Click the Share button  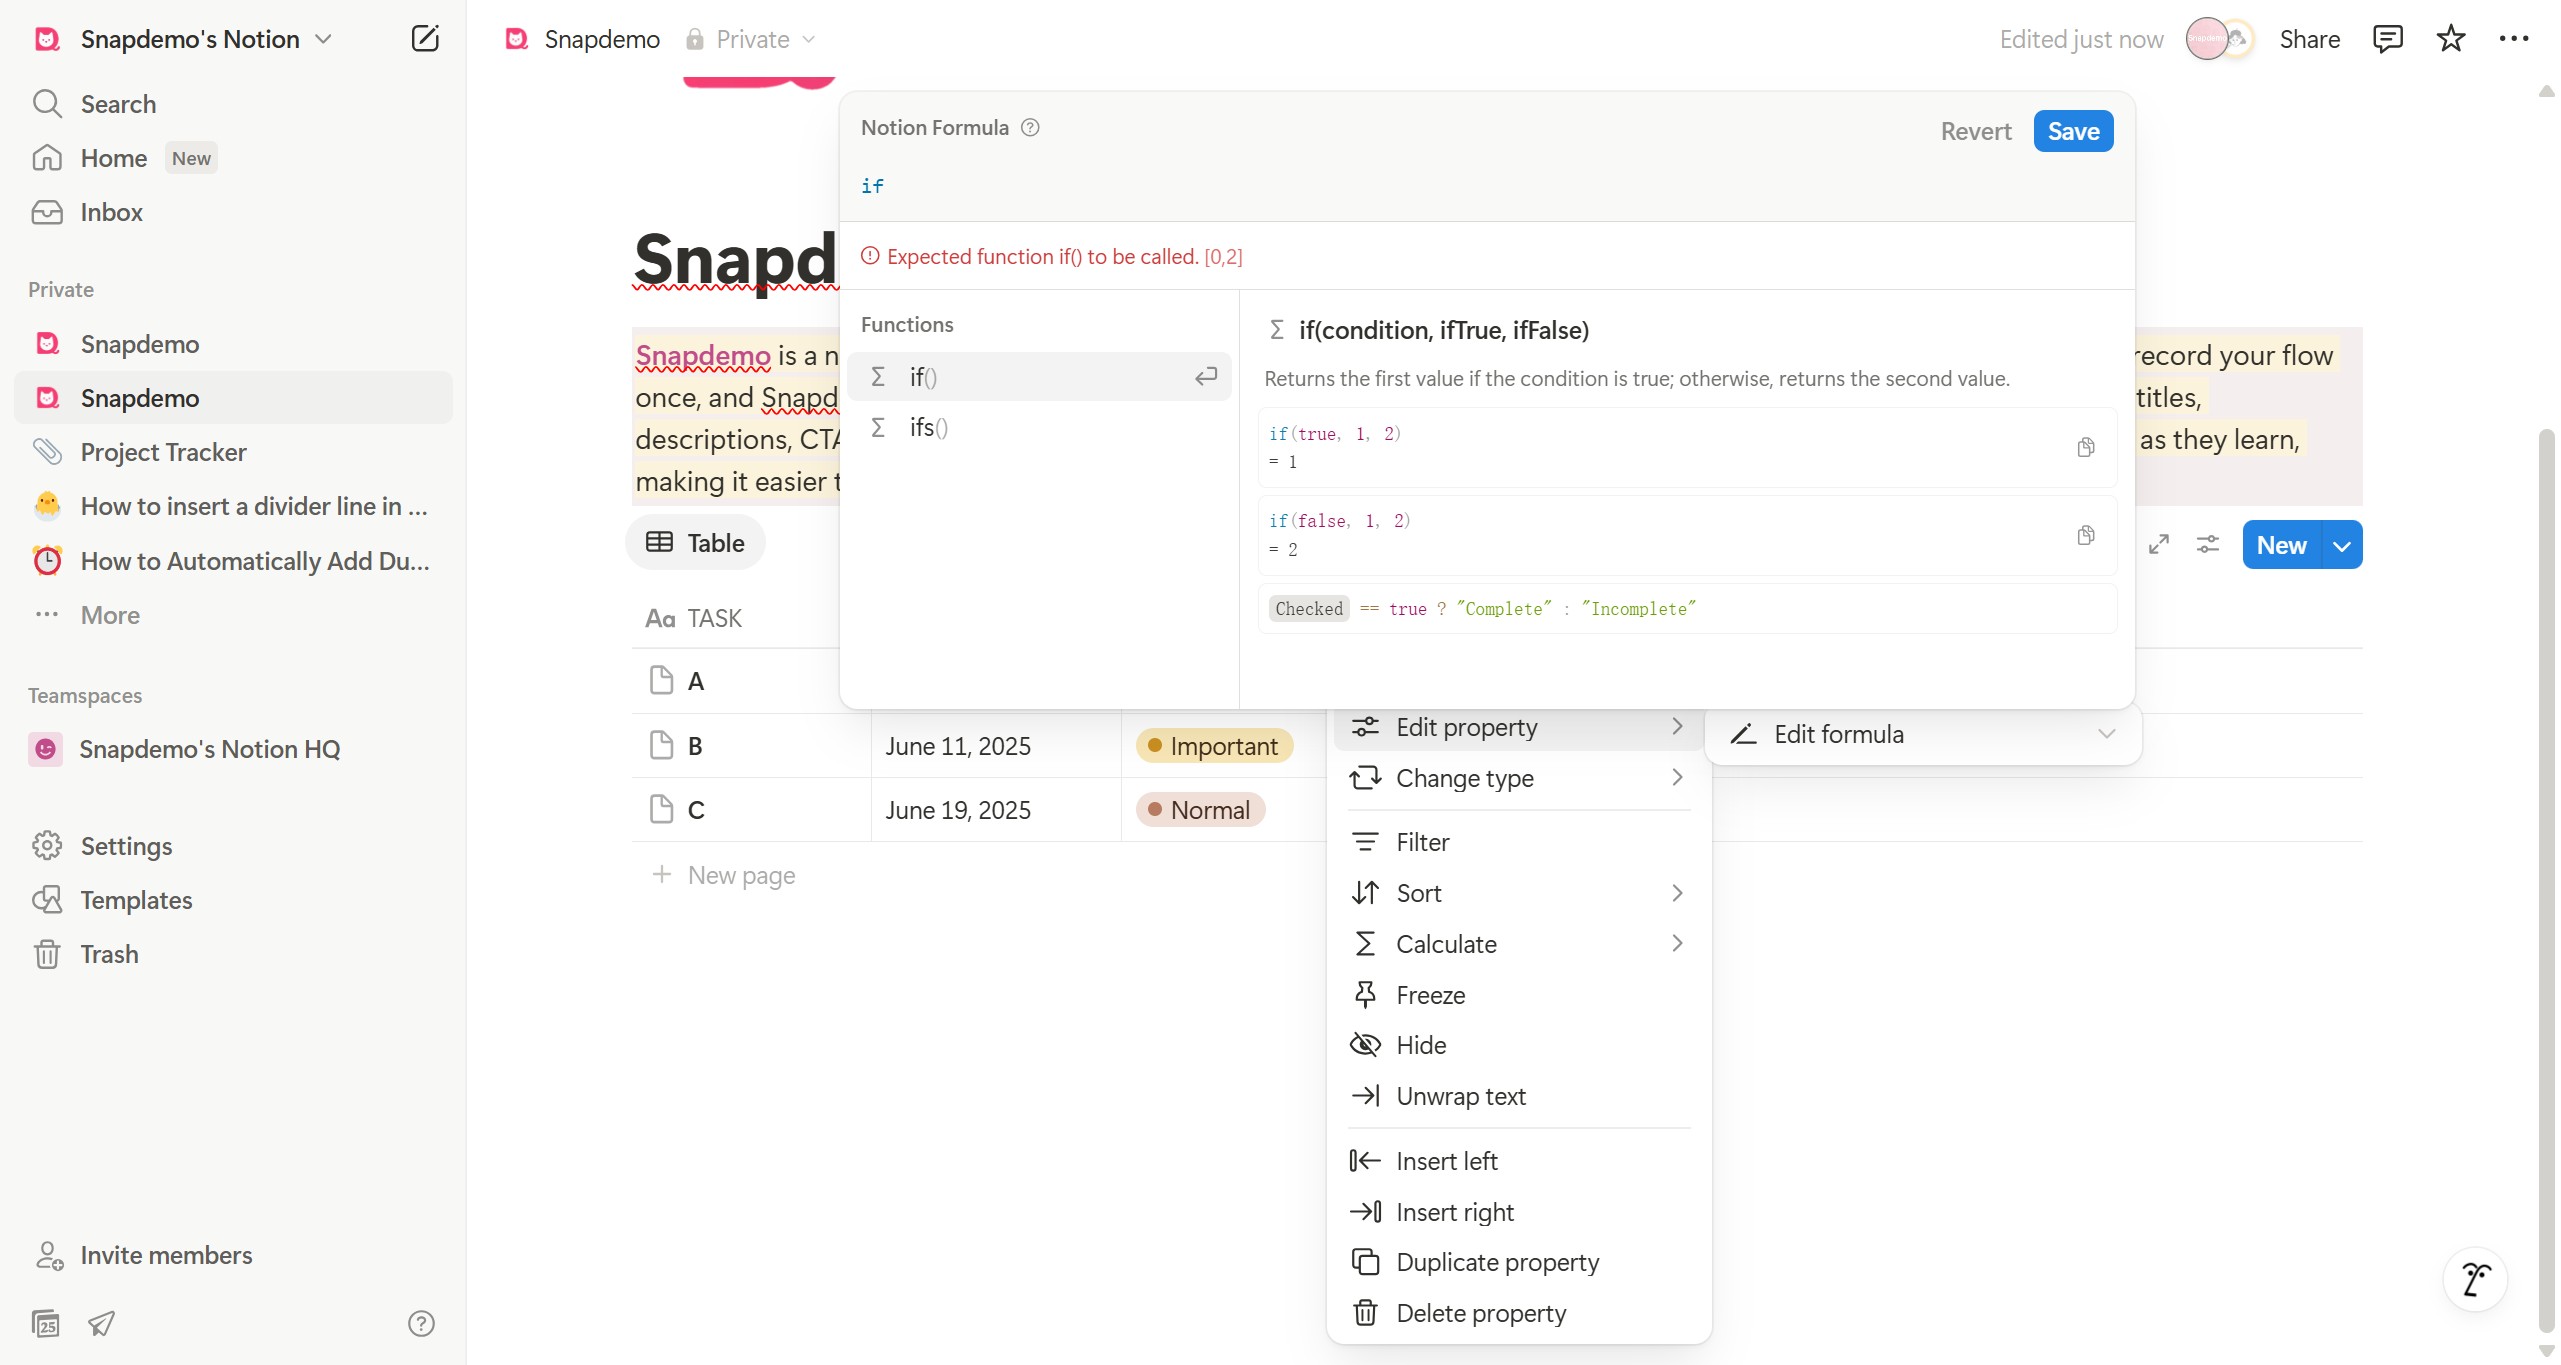pos(2309,39)
